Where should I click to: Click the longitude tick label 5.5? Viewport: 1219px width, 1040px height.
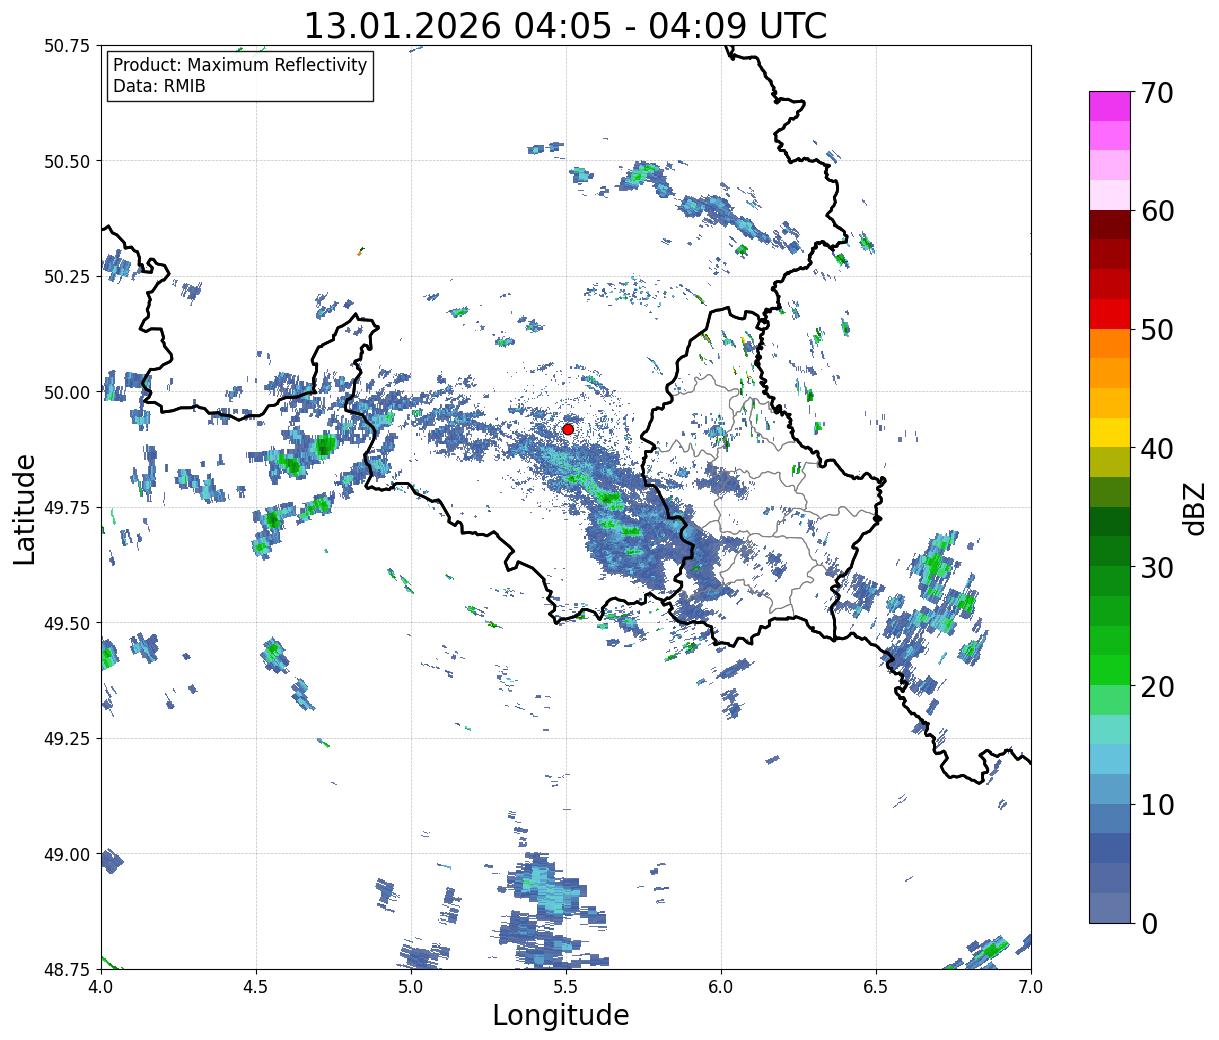566,986
